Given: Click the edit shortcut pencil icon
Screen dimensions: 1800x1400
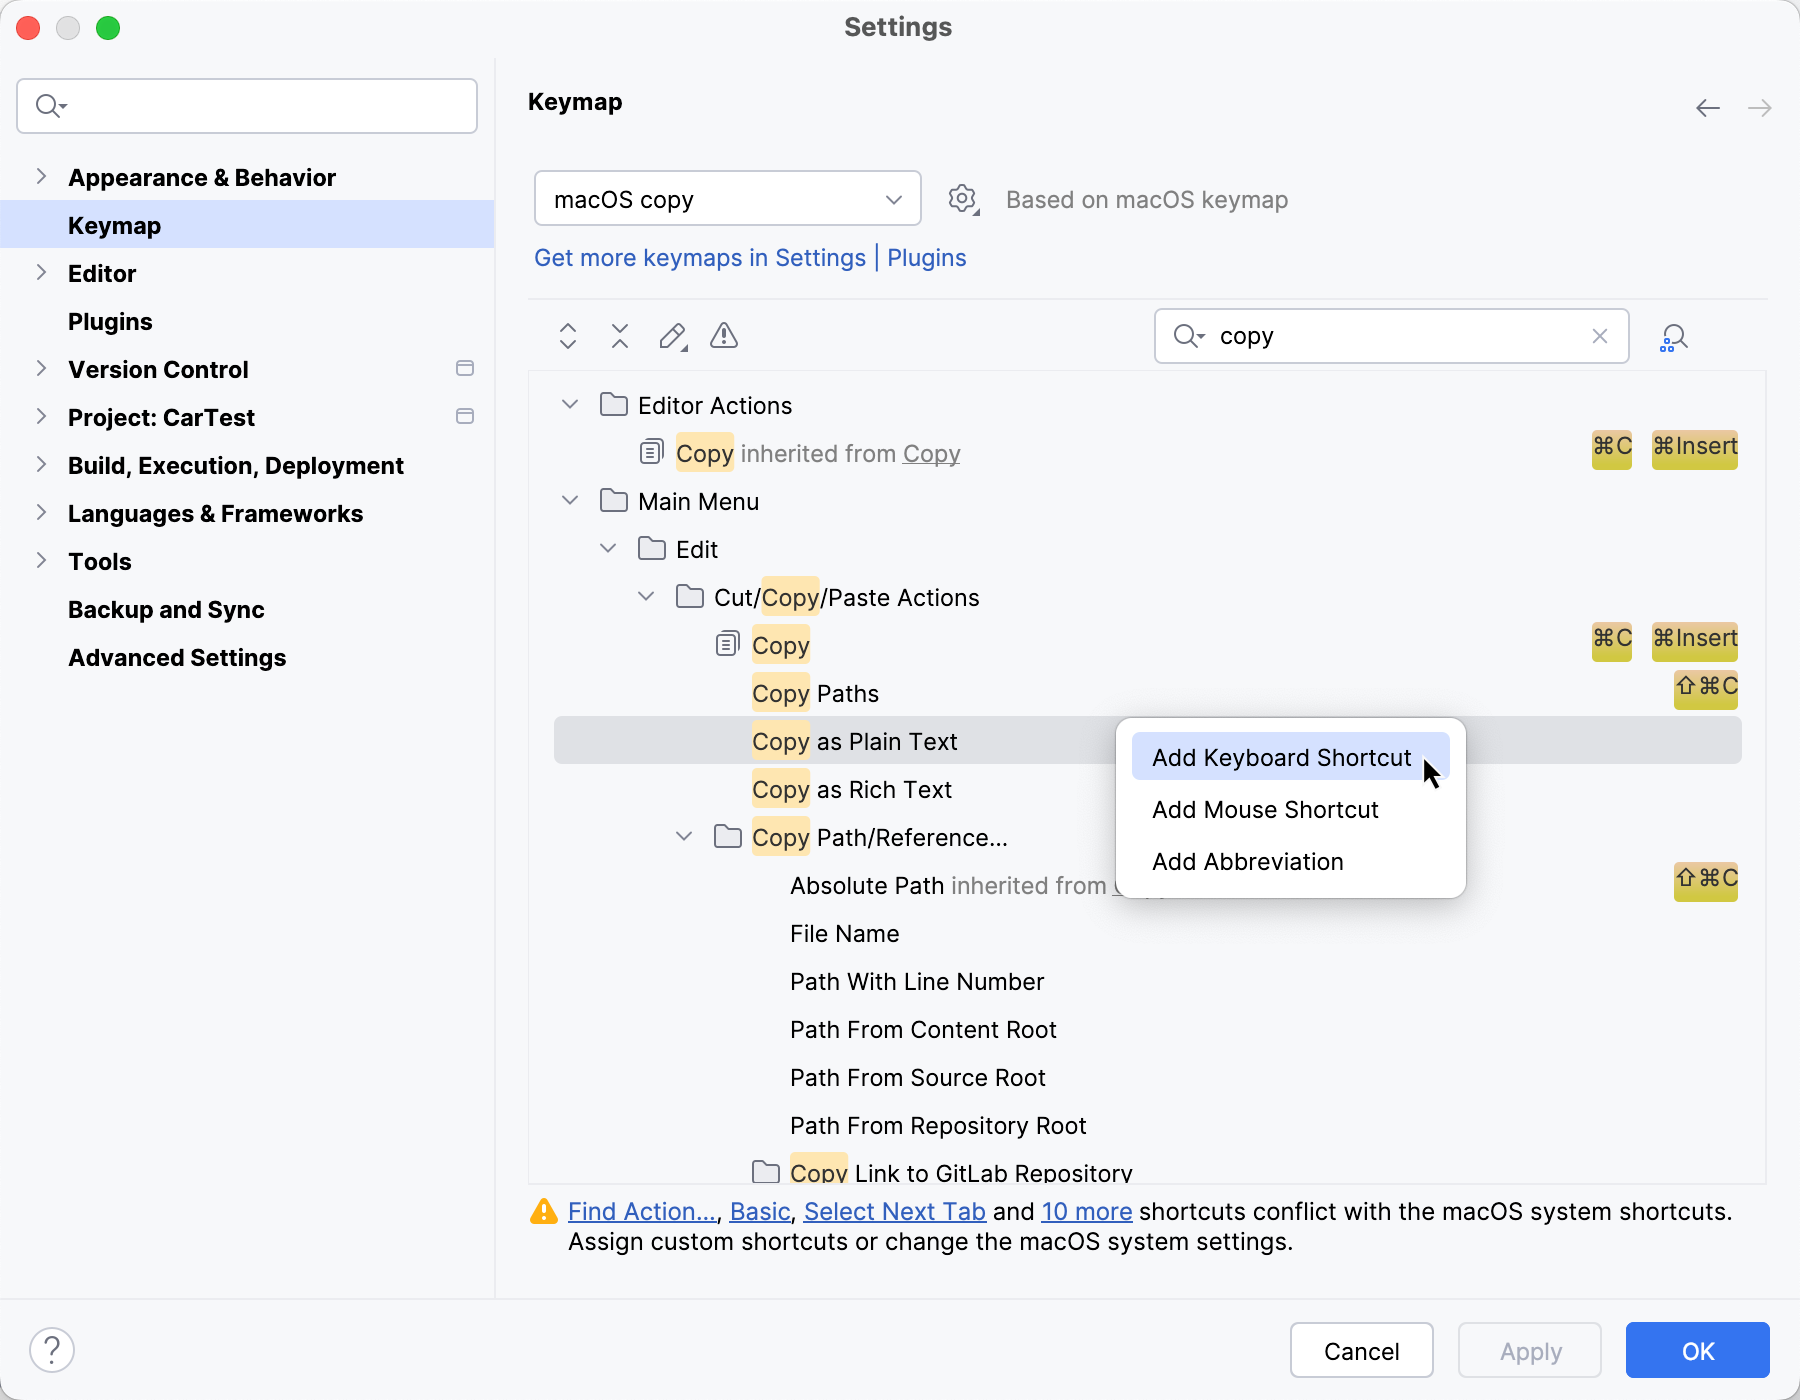Looking at the screenshot, I should tap(672, 337).
